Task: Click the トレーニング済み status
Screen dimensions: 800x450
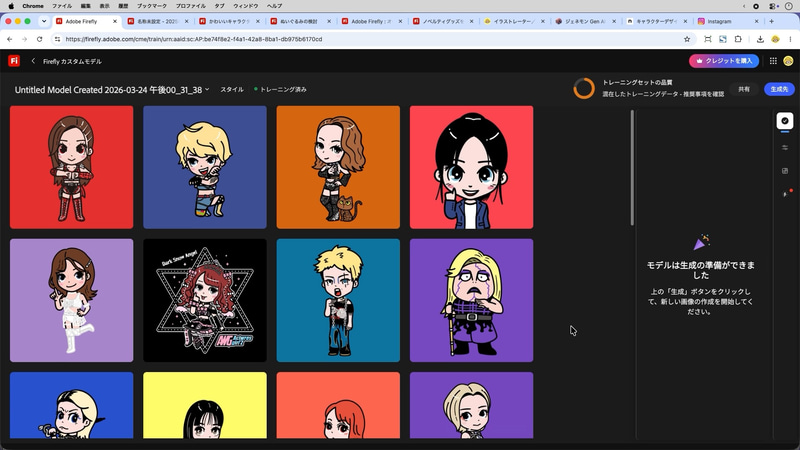Action: tap(280, 89)
